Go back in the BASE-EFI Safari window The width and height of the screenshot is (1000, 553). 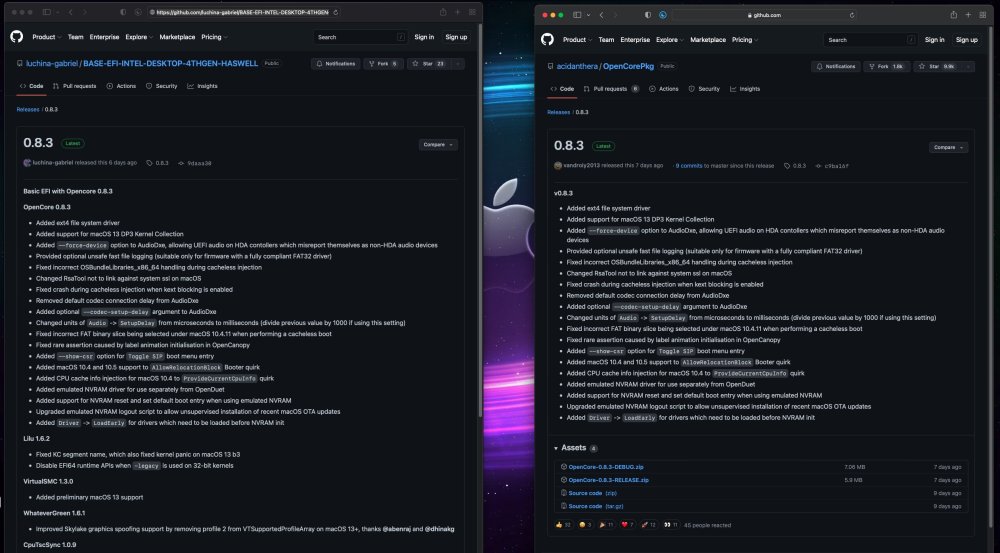coord(70,12)
